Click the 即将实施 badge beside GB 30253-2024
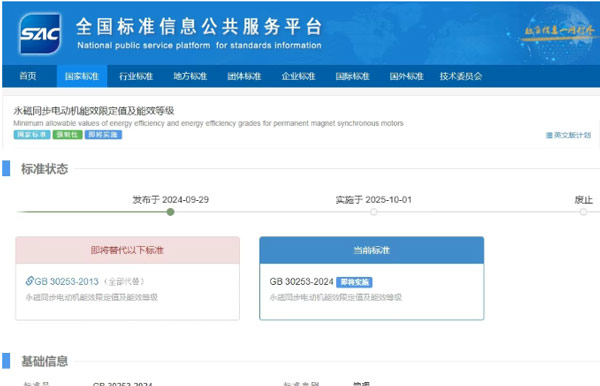This screenshot has width=600, height=386. pos(354,282)
